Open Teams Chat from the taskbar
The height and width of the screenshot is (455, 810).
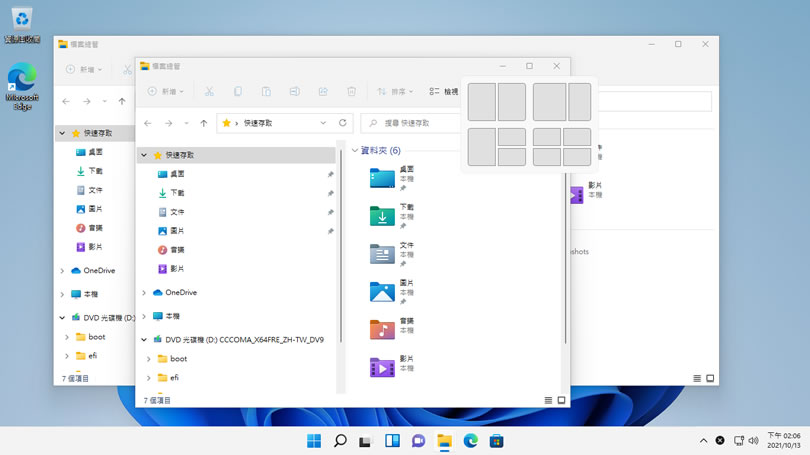pyautogui.click(x=418, y=441)
